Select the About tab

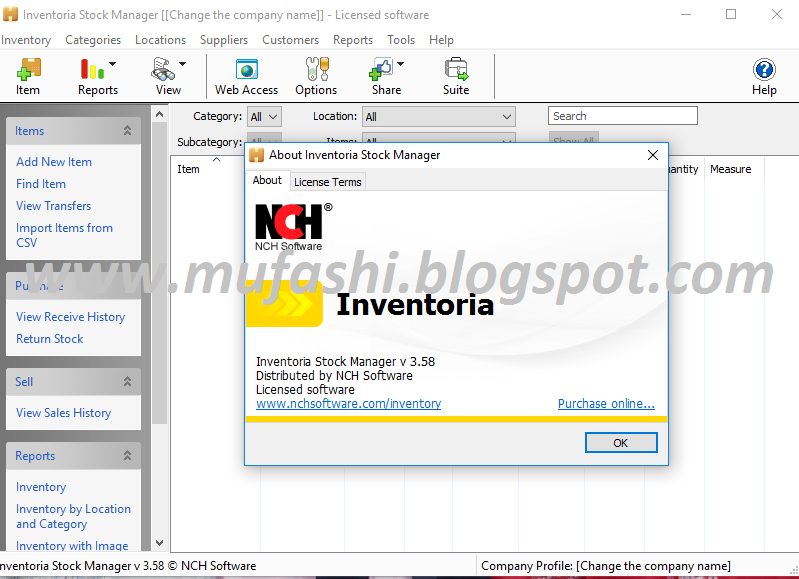click(x=268, y=180)
